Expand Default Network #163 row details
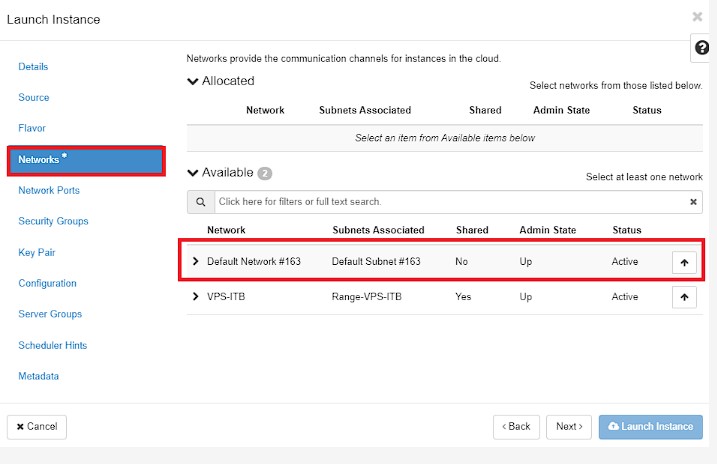This screenshot has width=717, height=464. (x=196, y=261)
